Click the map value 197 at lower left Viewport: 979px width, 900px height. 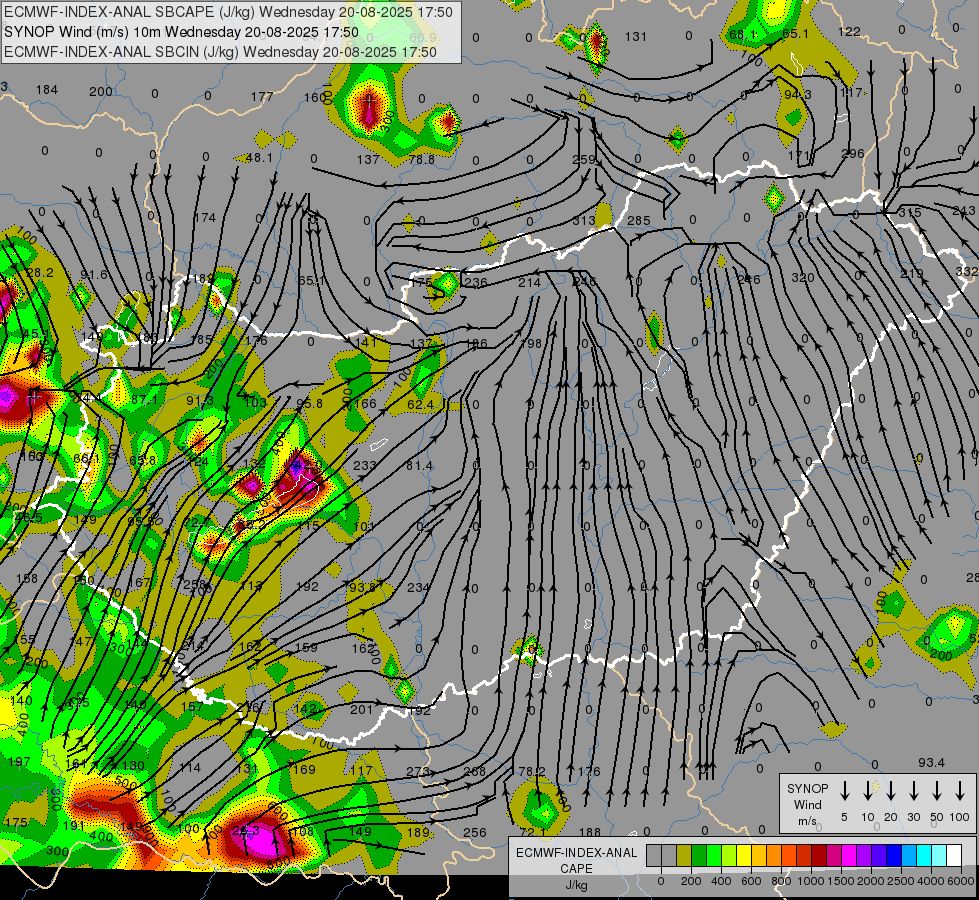[x=19, y=761]
